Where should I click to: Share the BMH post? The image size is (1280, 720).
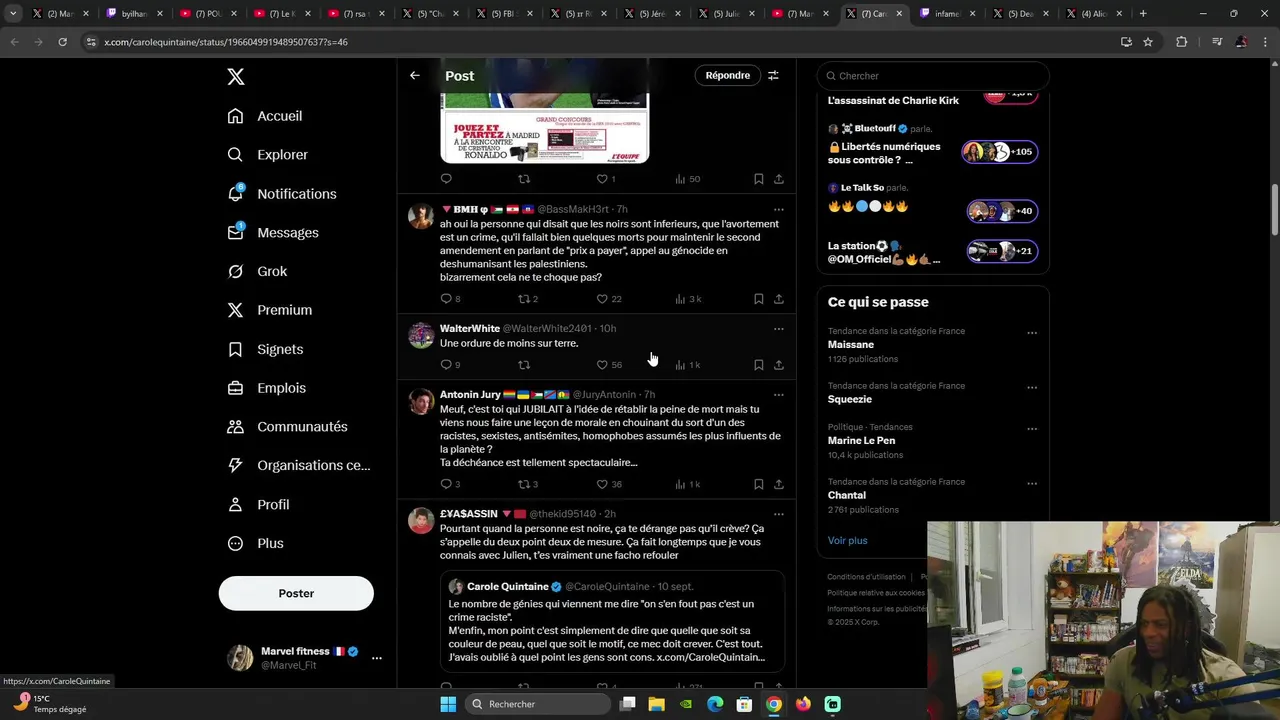point(779,299)
